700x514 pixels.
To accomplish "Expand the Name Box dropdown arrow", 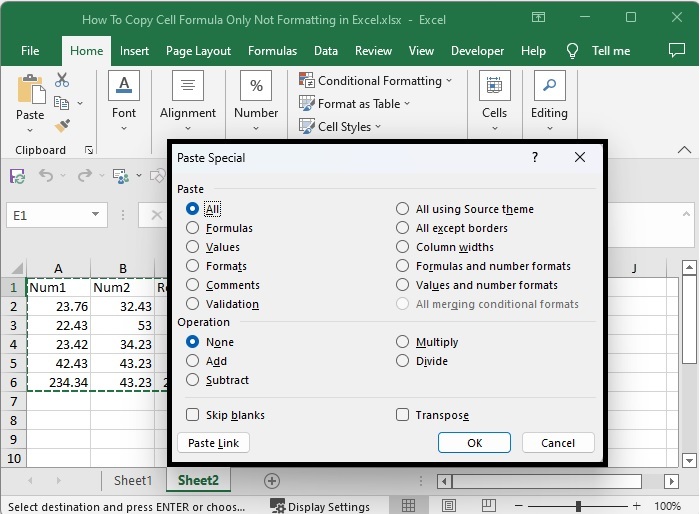I will [x=96, y=215].
